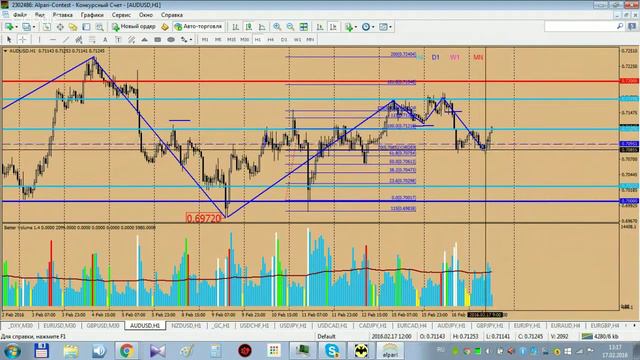Viewport: 640px width, 360px height.
Task: Open Chrome from the taskbar
Action: click(x=127, y=351)
